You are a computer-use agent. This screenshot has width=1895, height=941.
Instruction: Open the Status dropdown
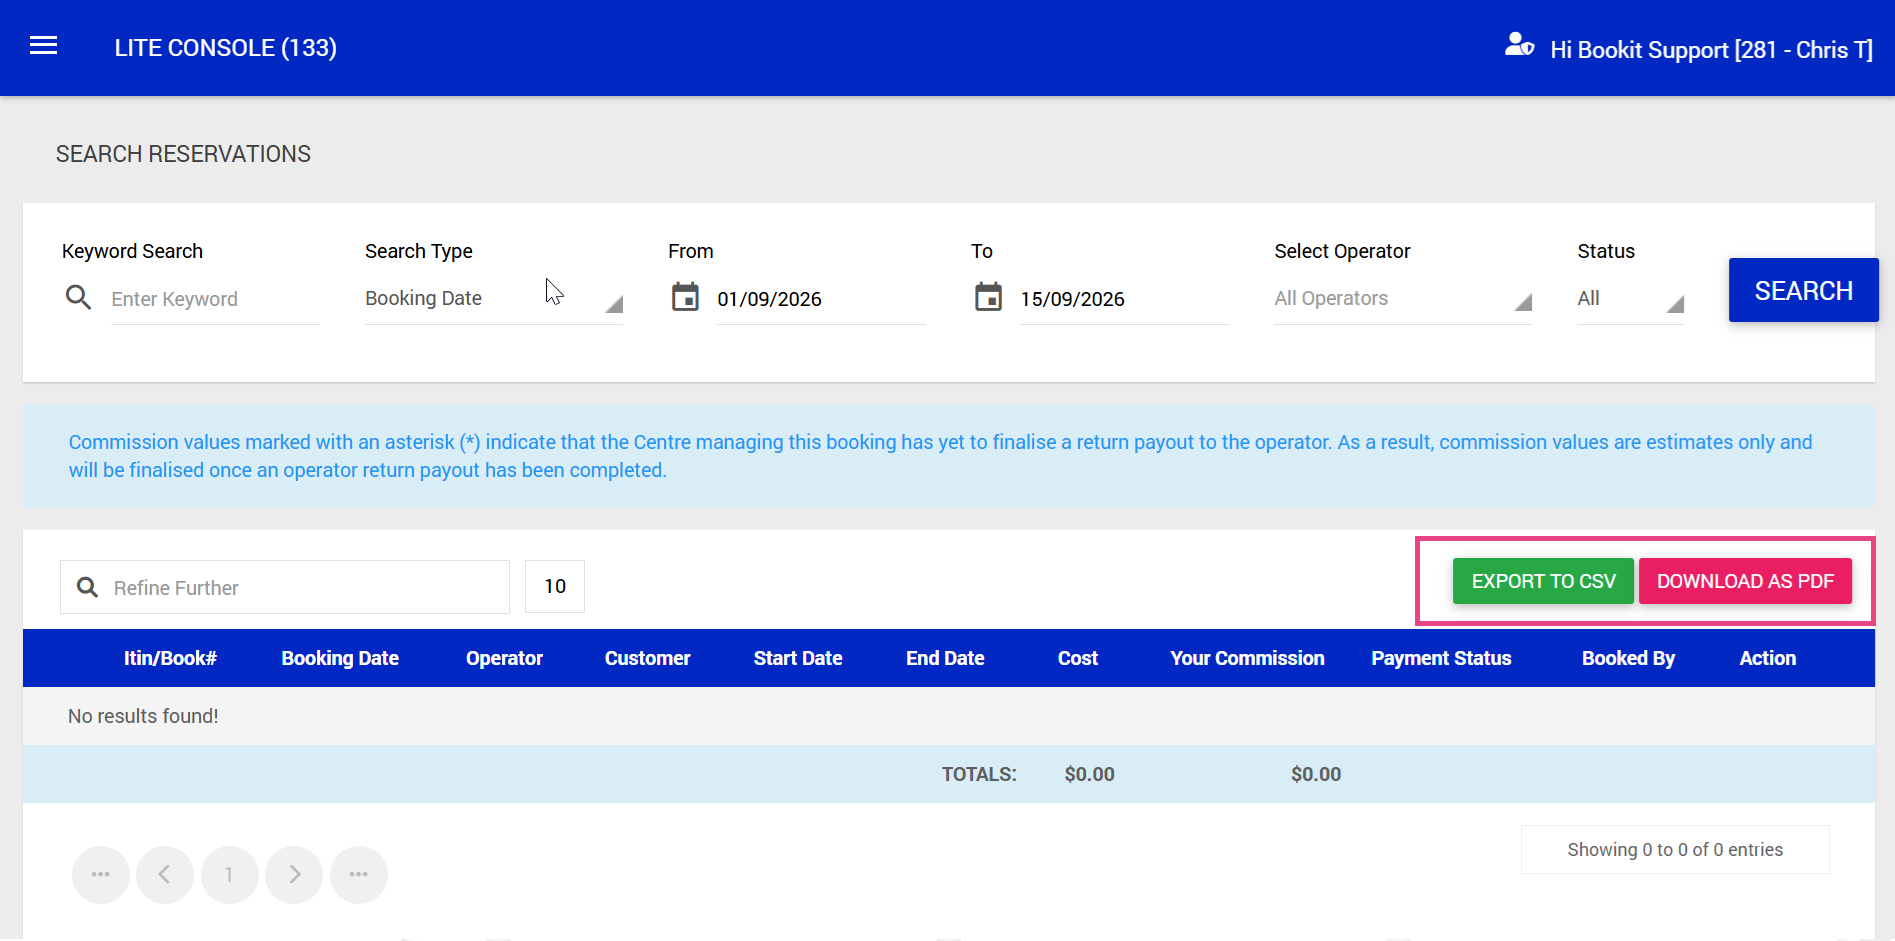click(x=1631, y=298)
